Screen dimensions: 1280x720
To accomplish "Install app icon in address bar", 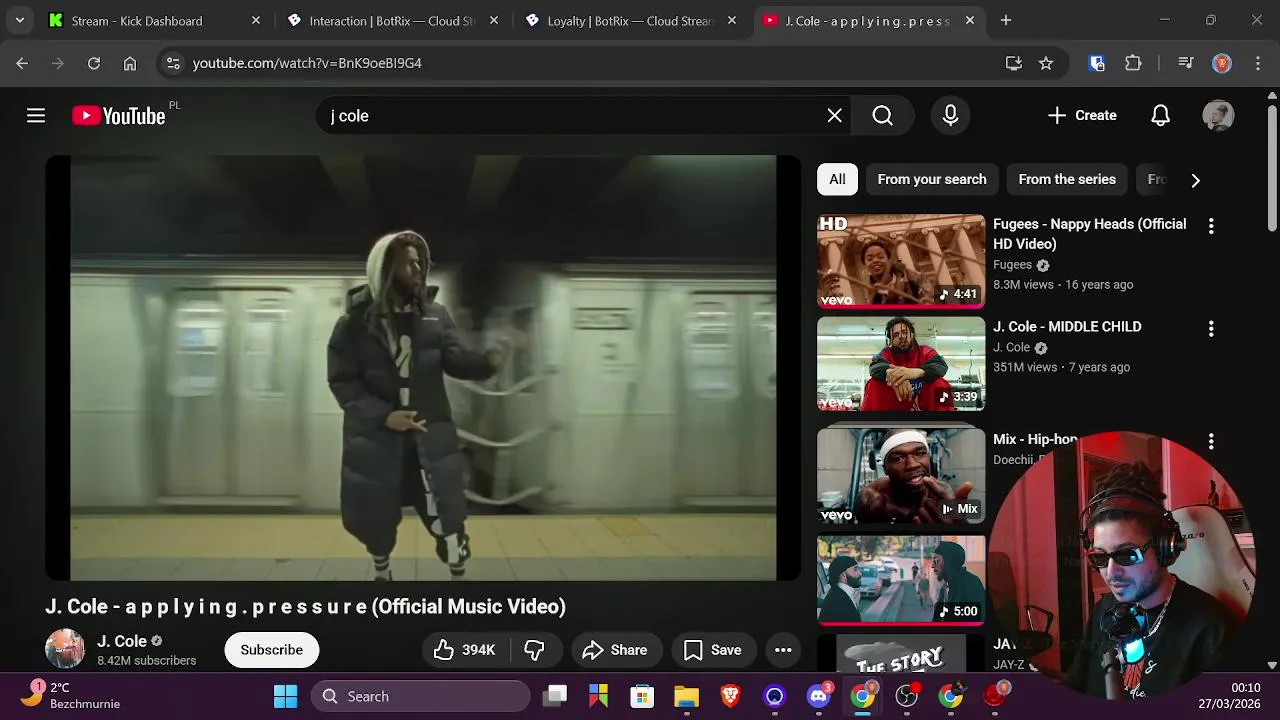I will [1014, 63].
